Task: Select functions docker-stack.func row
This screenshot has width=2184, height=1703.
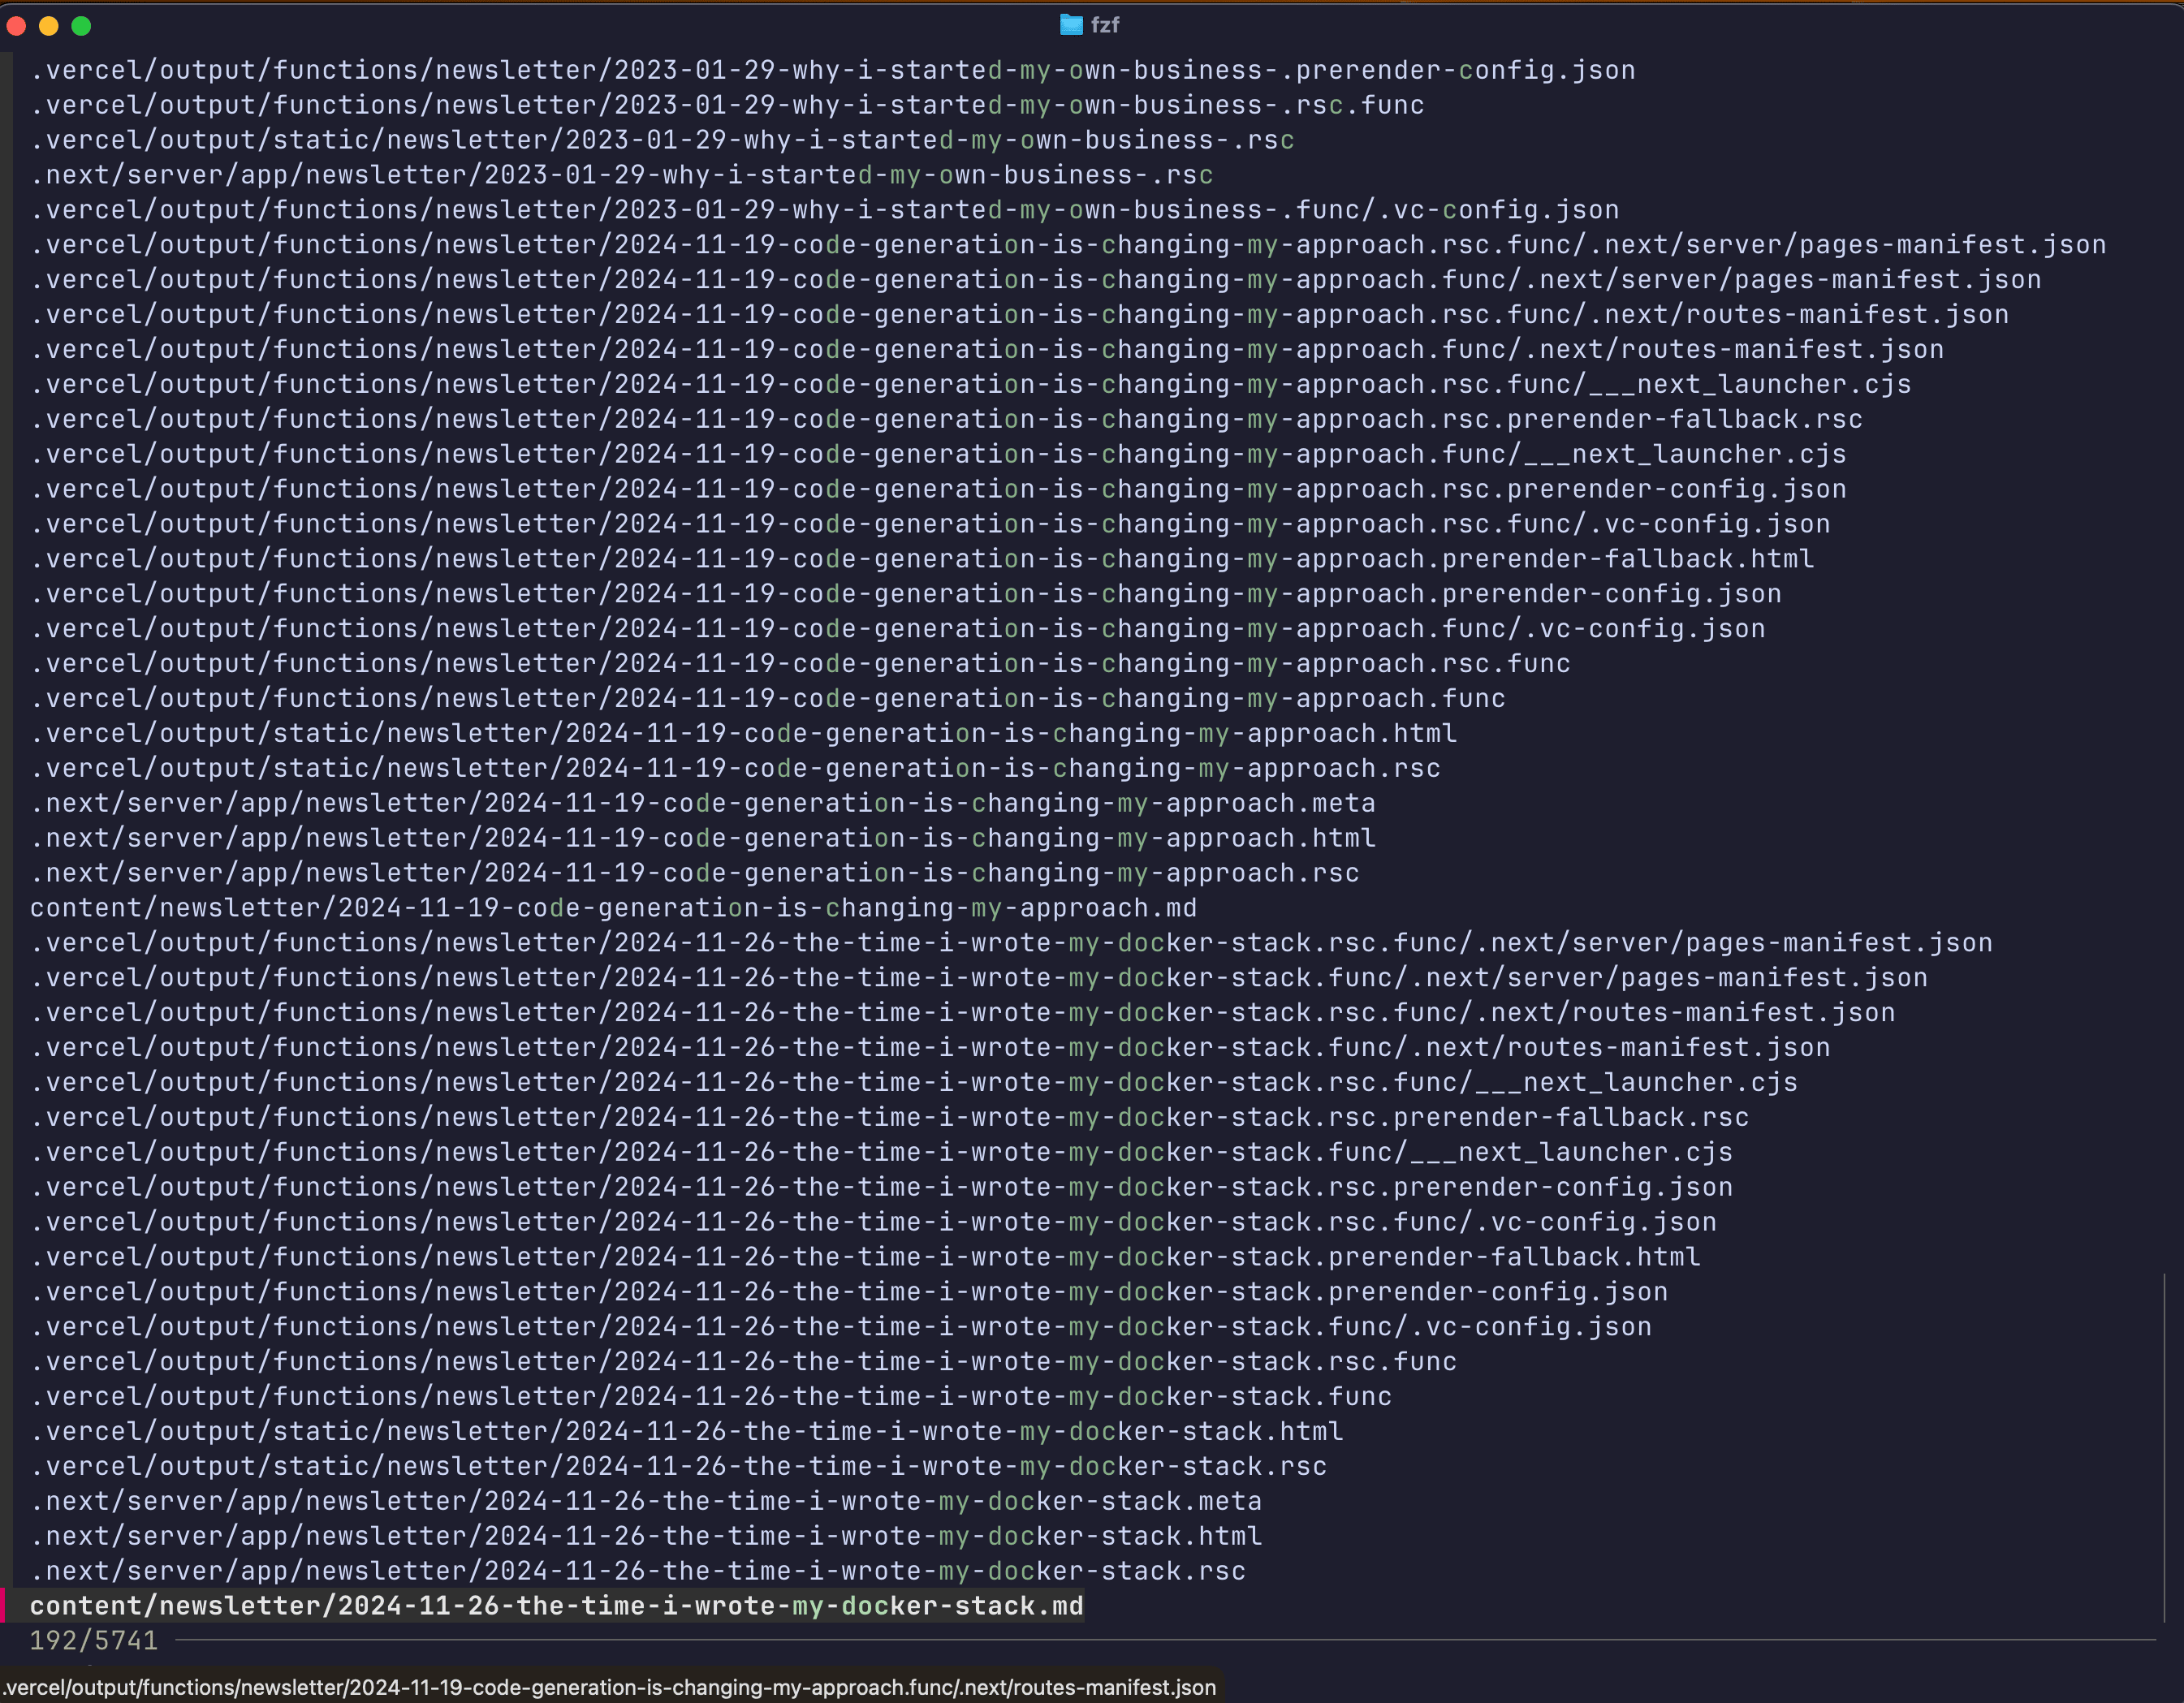Action: point(711,1397)
